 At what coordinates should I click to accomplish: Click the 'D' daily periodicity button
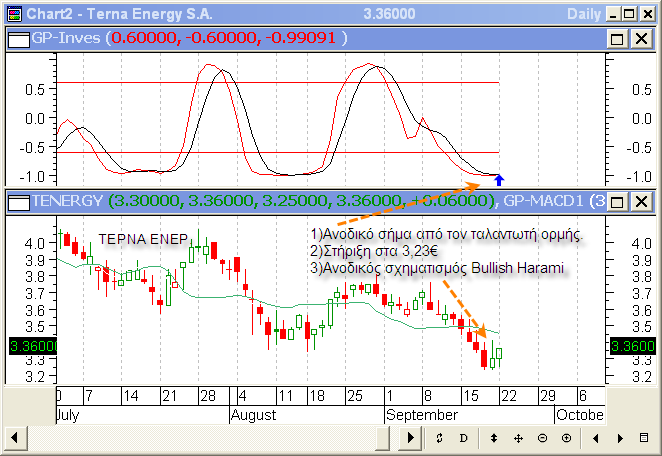463,439
